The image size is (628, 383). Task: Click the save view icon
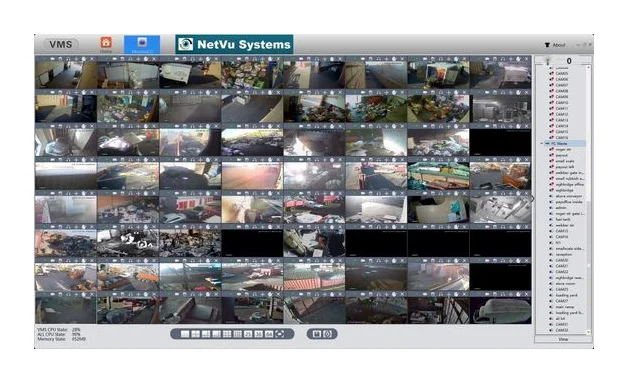317,334
